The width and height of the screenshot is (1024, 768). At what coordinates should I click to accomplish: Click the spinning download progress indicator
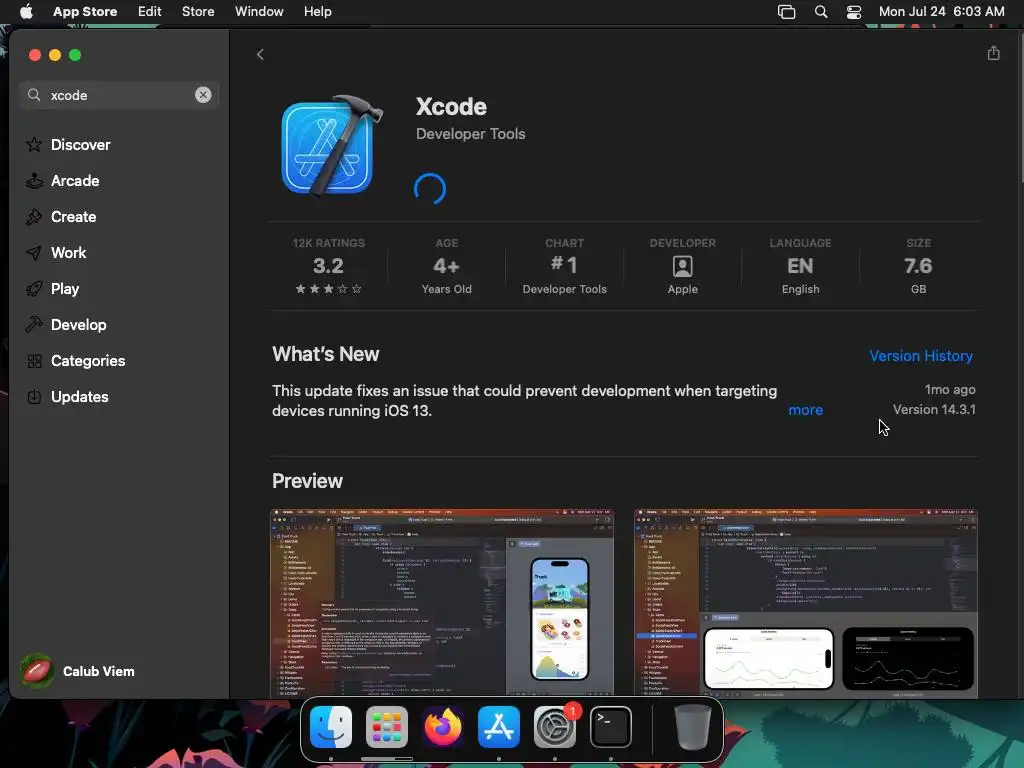tap(430, 189)
